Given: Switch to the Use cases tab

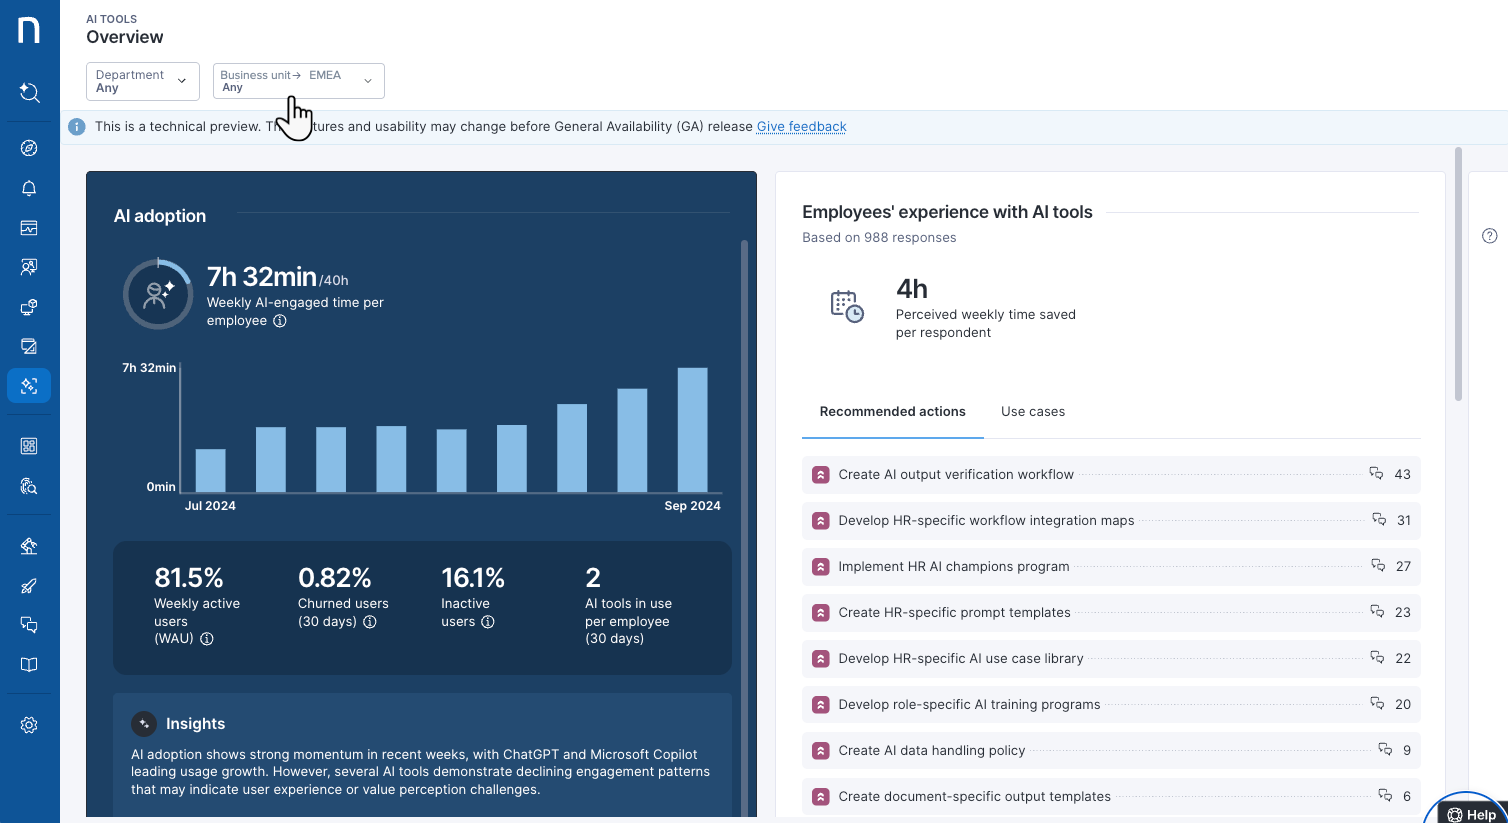Looking at the screenshot, I should (1032, 412).
